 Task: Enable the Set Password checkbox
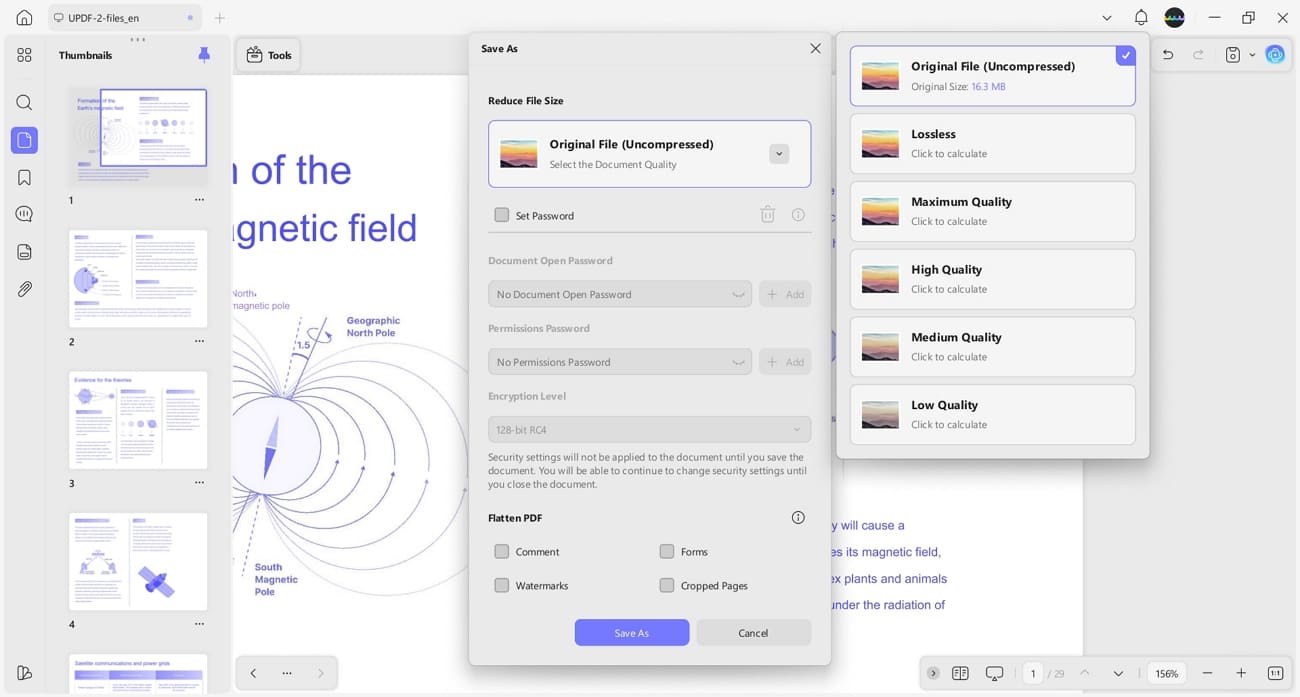[501, 214]
